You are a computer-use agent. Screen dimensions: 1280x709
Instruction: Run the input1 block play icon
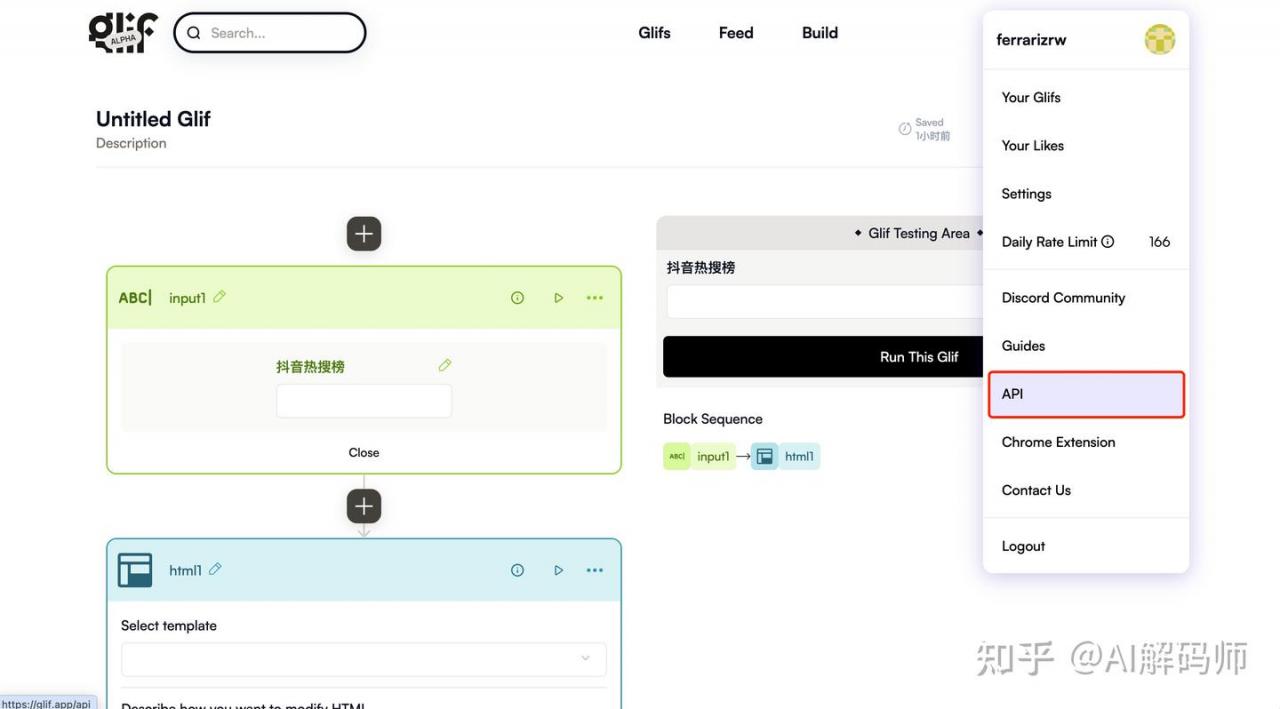(559, 298)
